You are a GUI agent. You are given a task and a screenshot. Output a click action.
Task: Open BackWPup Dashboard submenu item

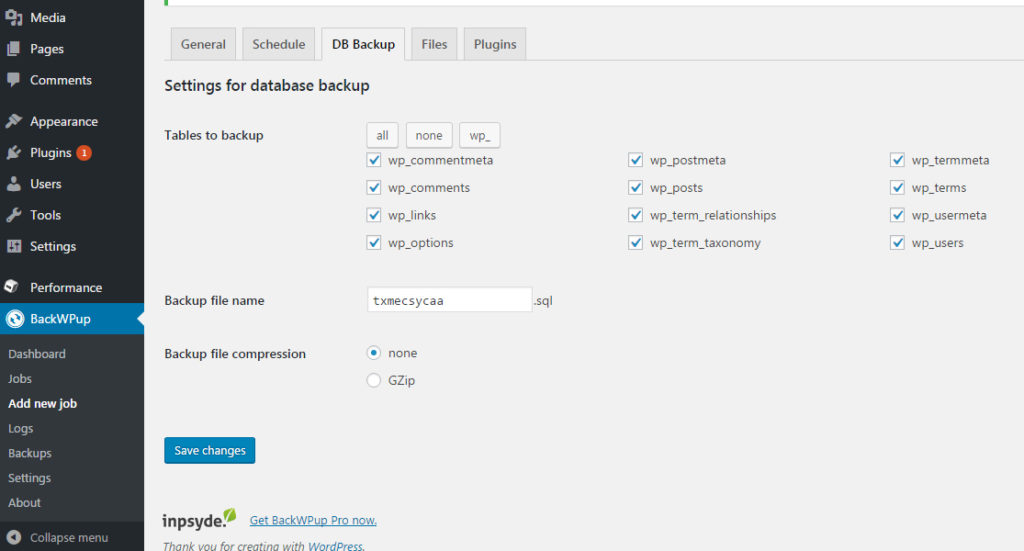[37, 354]
